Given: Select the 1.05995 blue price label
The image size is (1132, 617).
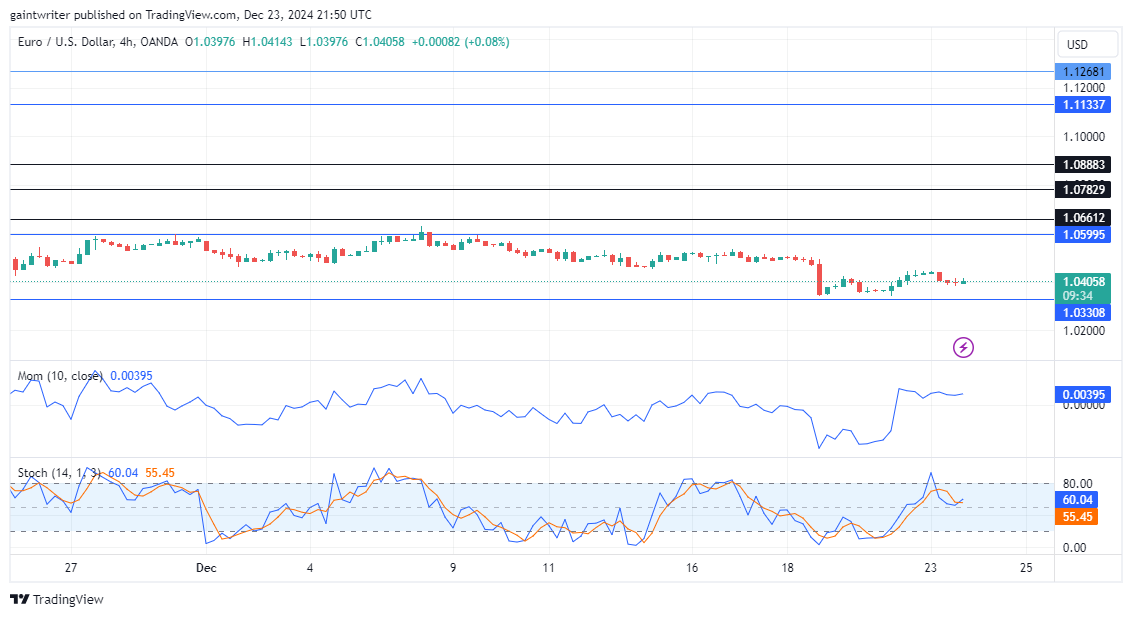Looking at the screenshot, I should (1083, 235).
